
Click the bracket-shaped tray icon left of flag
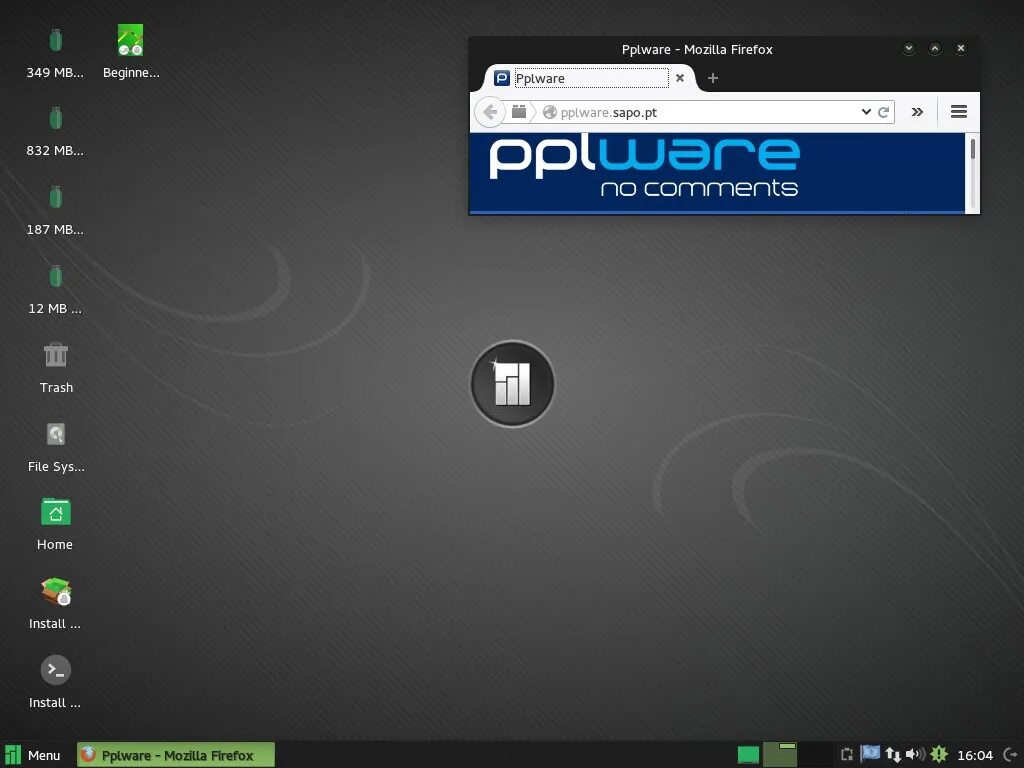[847, 754]
